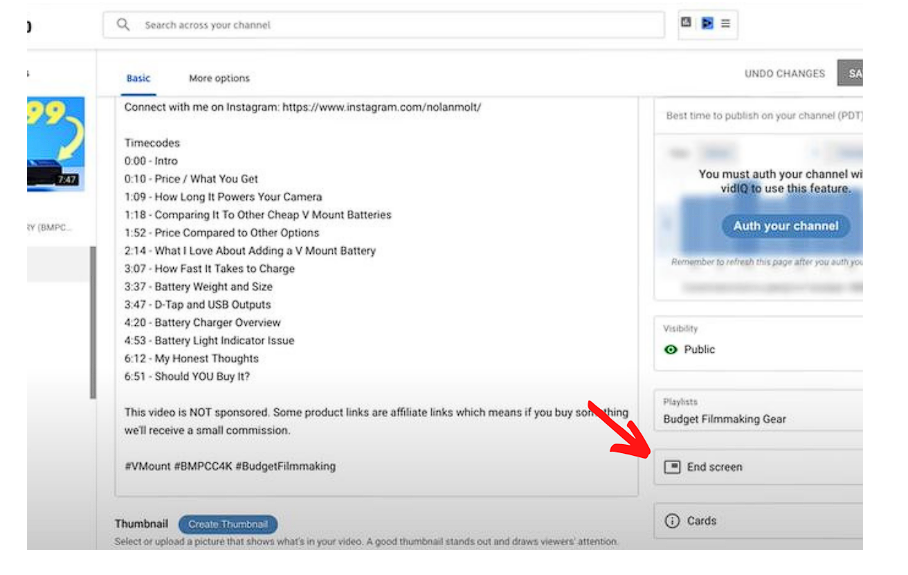Click the left sidebar vertical scrollbar

(x=94, y=320)
